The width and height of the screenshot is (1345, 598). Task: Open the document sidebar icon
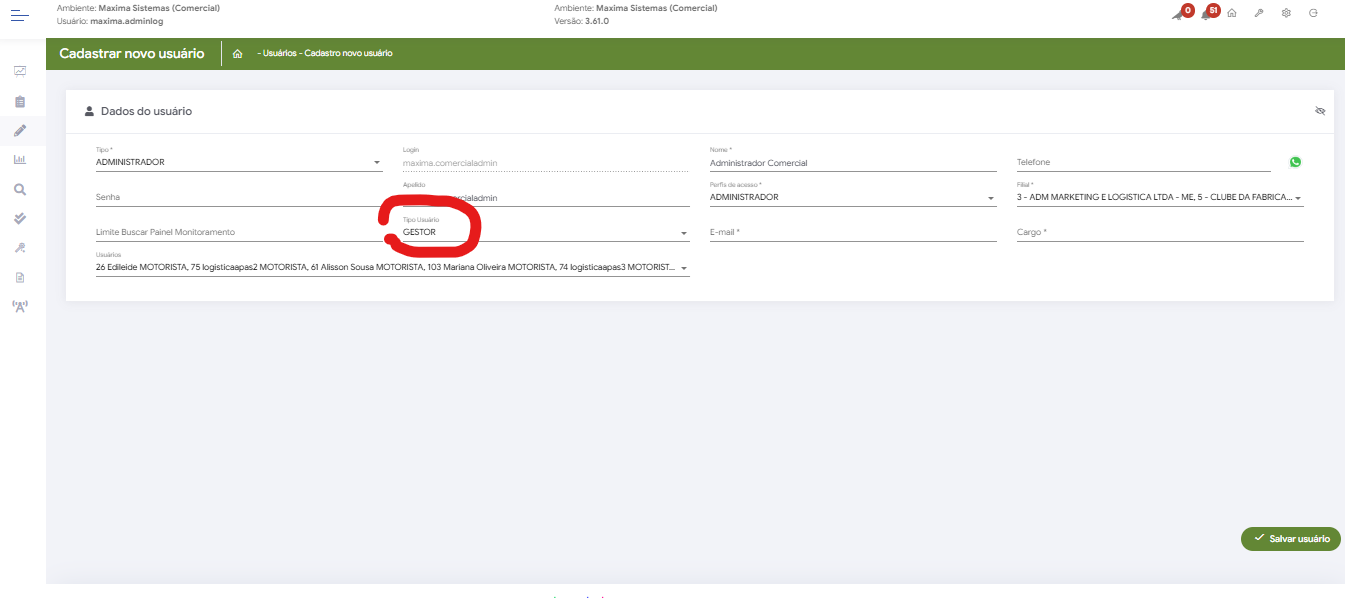[x=20, y=277]
